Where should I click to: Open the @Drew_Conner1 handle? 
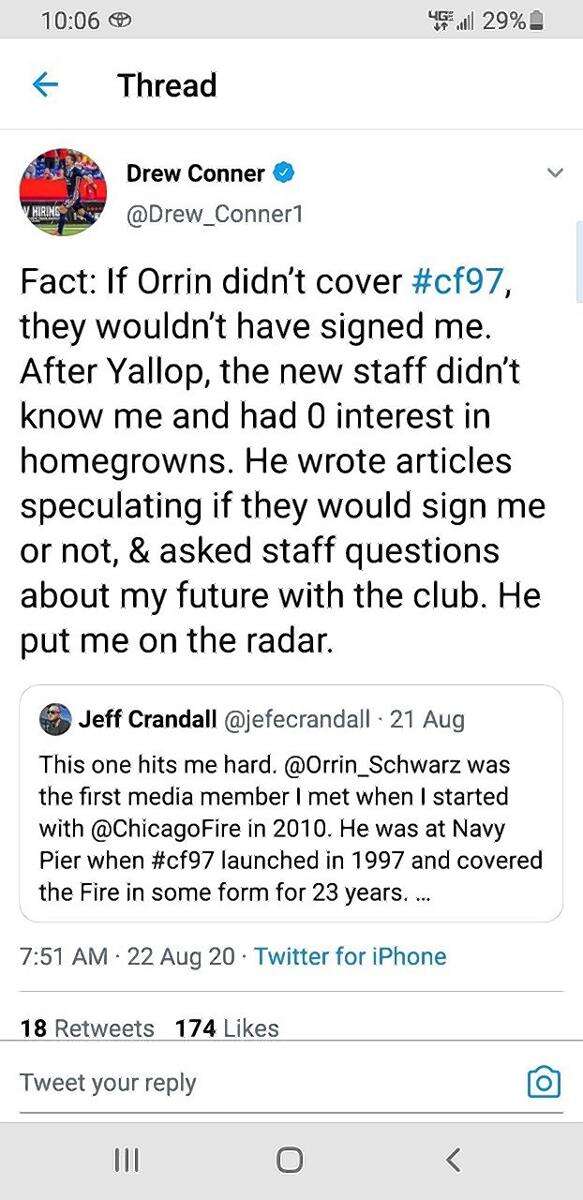[x=214, y=214]
